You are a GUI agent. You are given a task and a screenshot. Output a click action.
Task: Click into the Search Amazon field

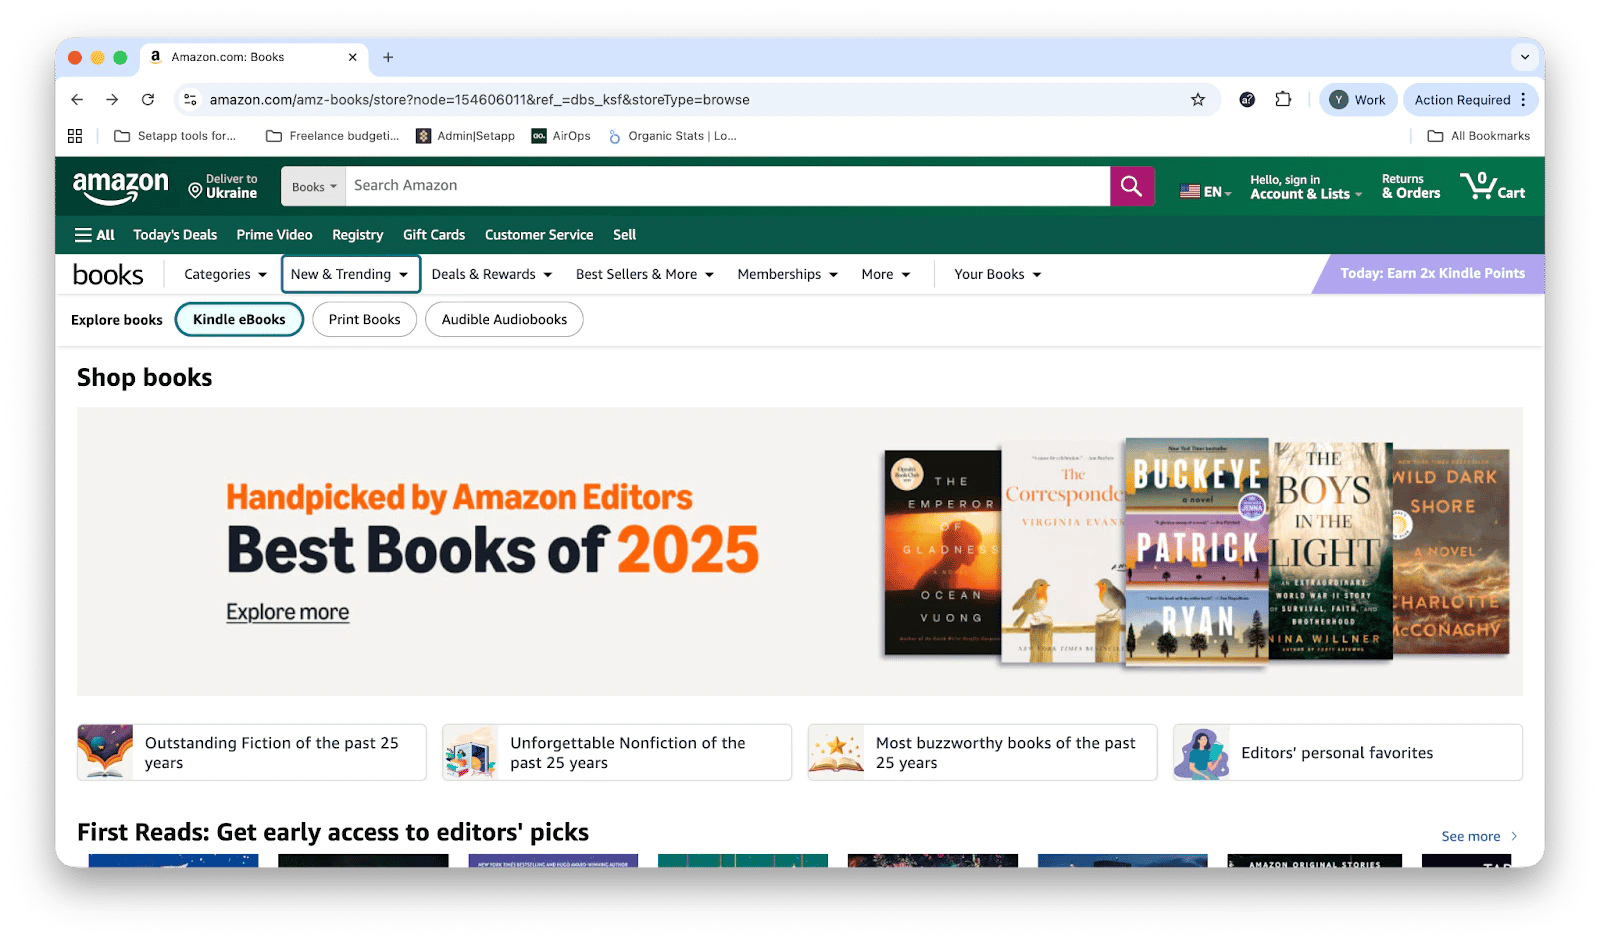(727, 186)
